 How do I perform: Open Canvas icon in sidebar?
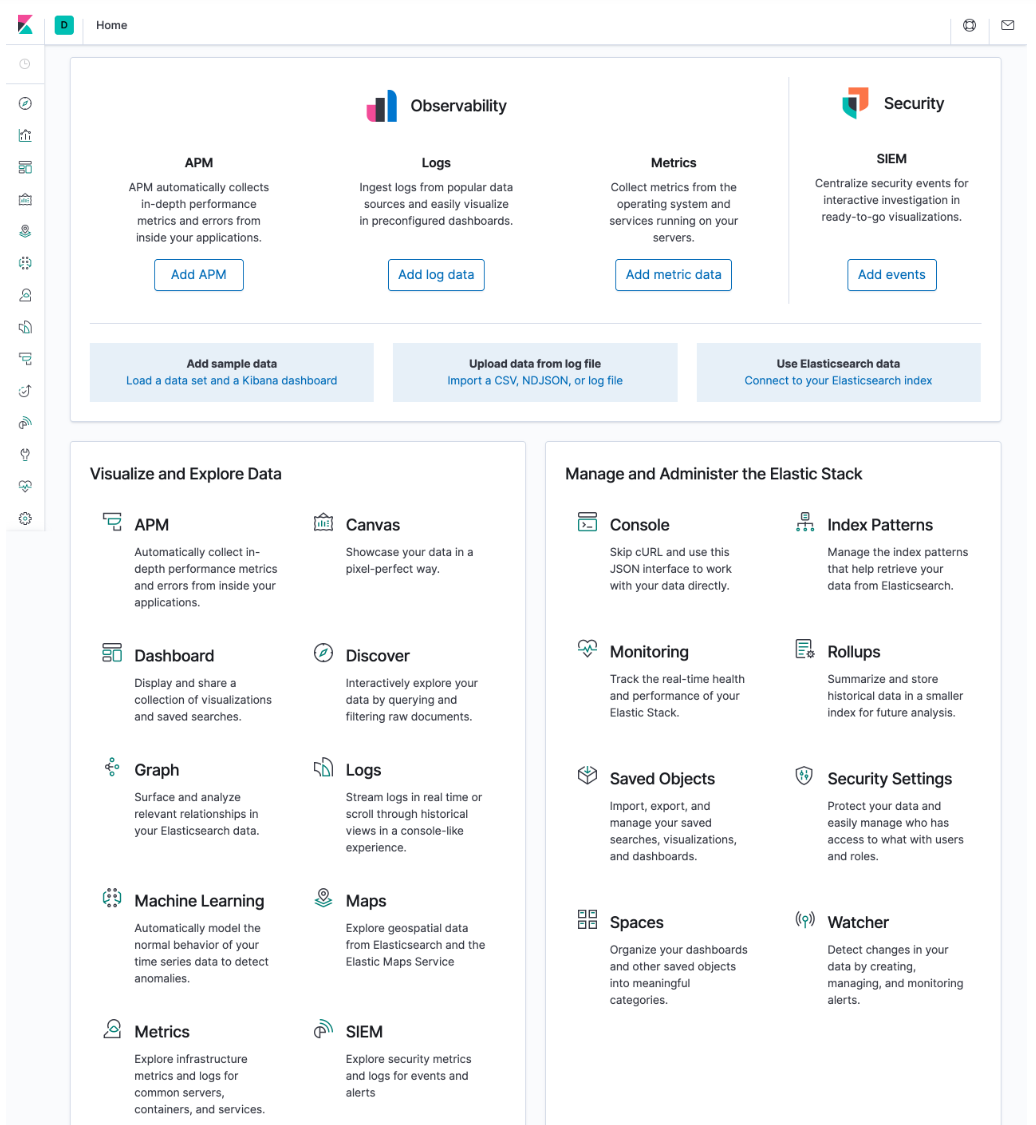(25, 199)
